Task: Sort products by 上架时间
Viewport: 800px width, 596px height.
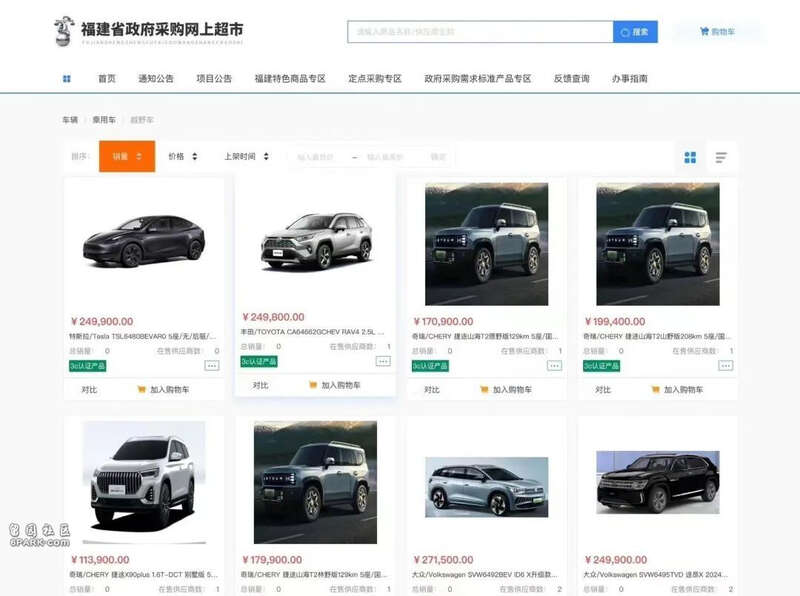Action: click(245, 157)
